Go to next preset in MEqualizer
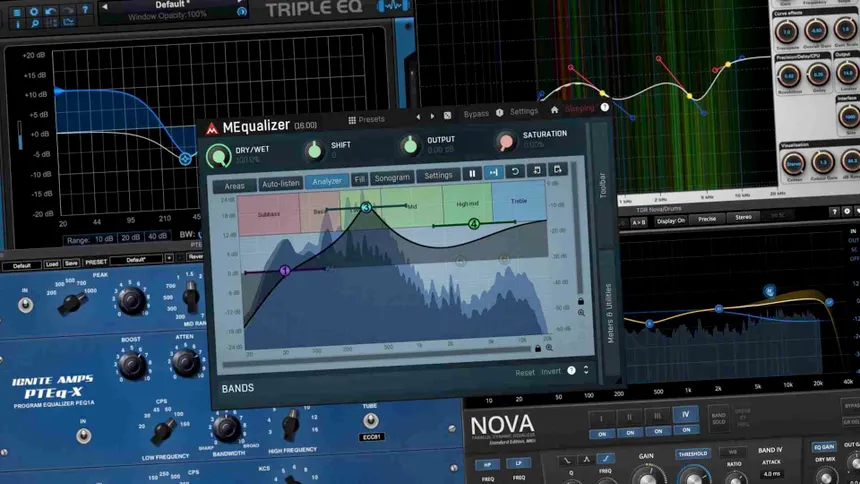The width and height of the screenshot is (860, 484). click(432, 116)
